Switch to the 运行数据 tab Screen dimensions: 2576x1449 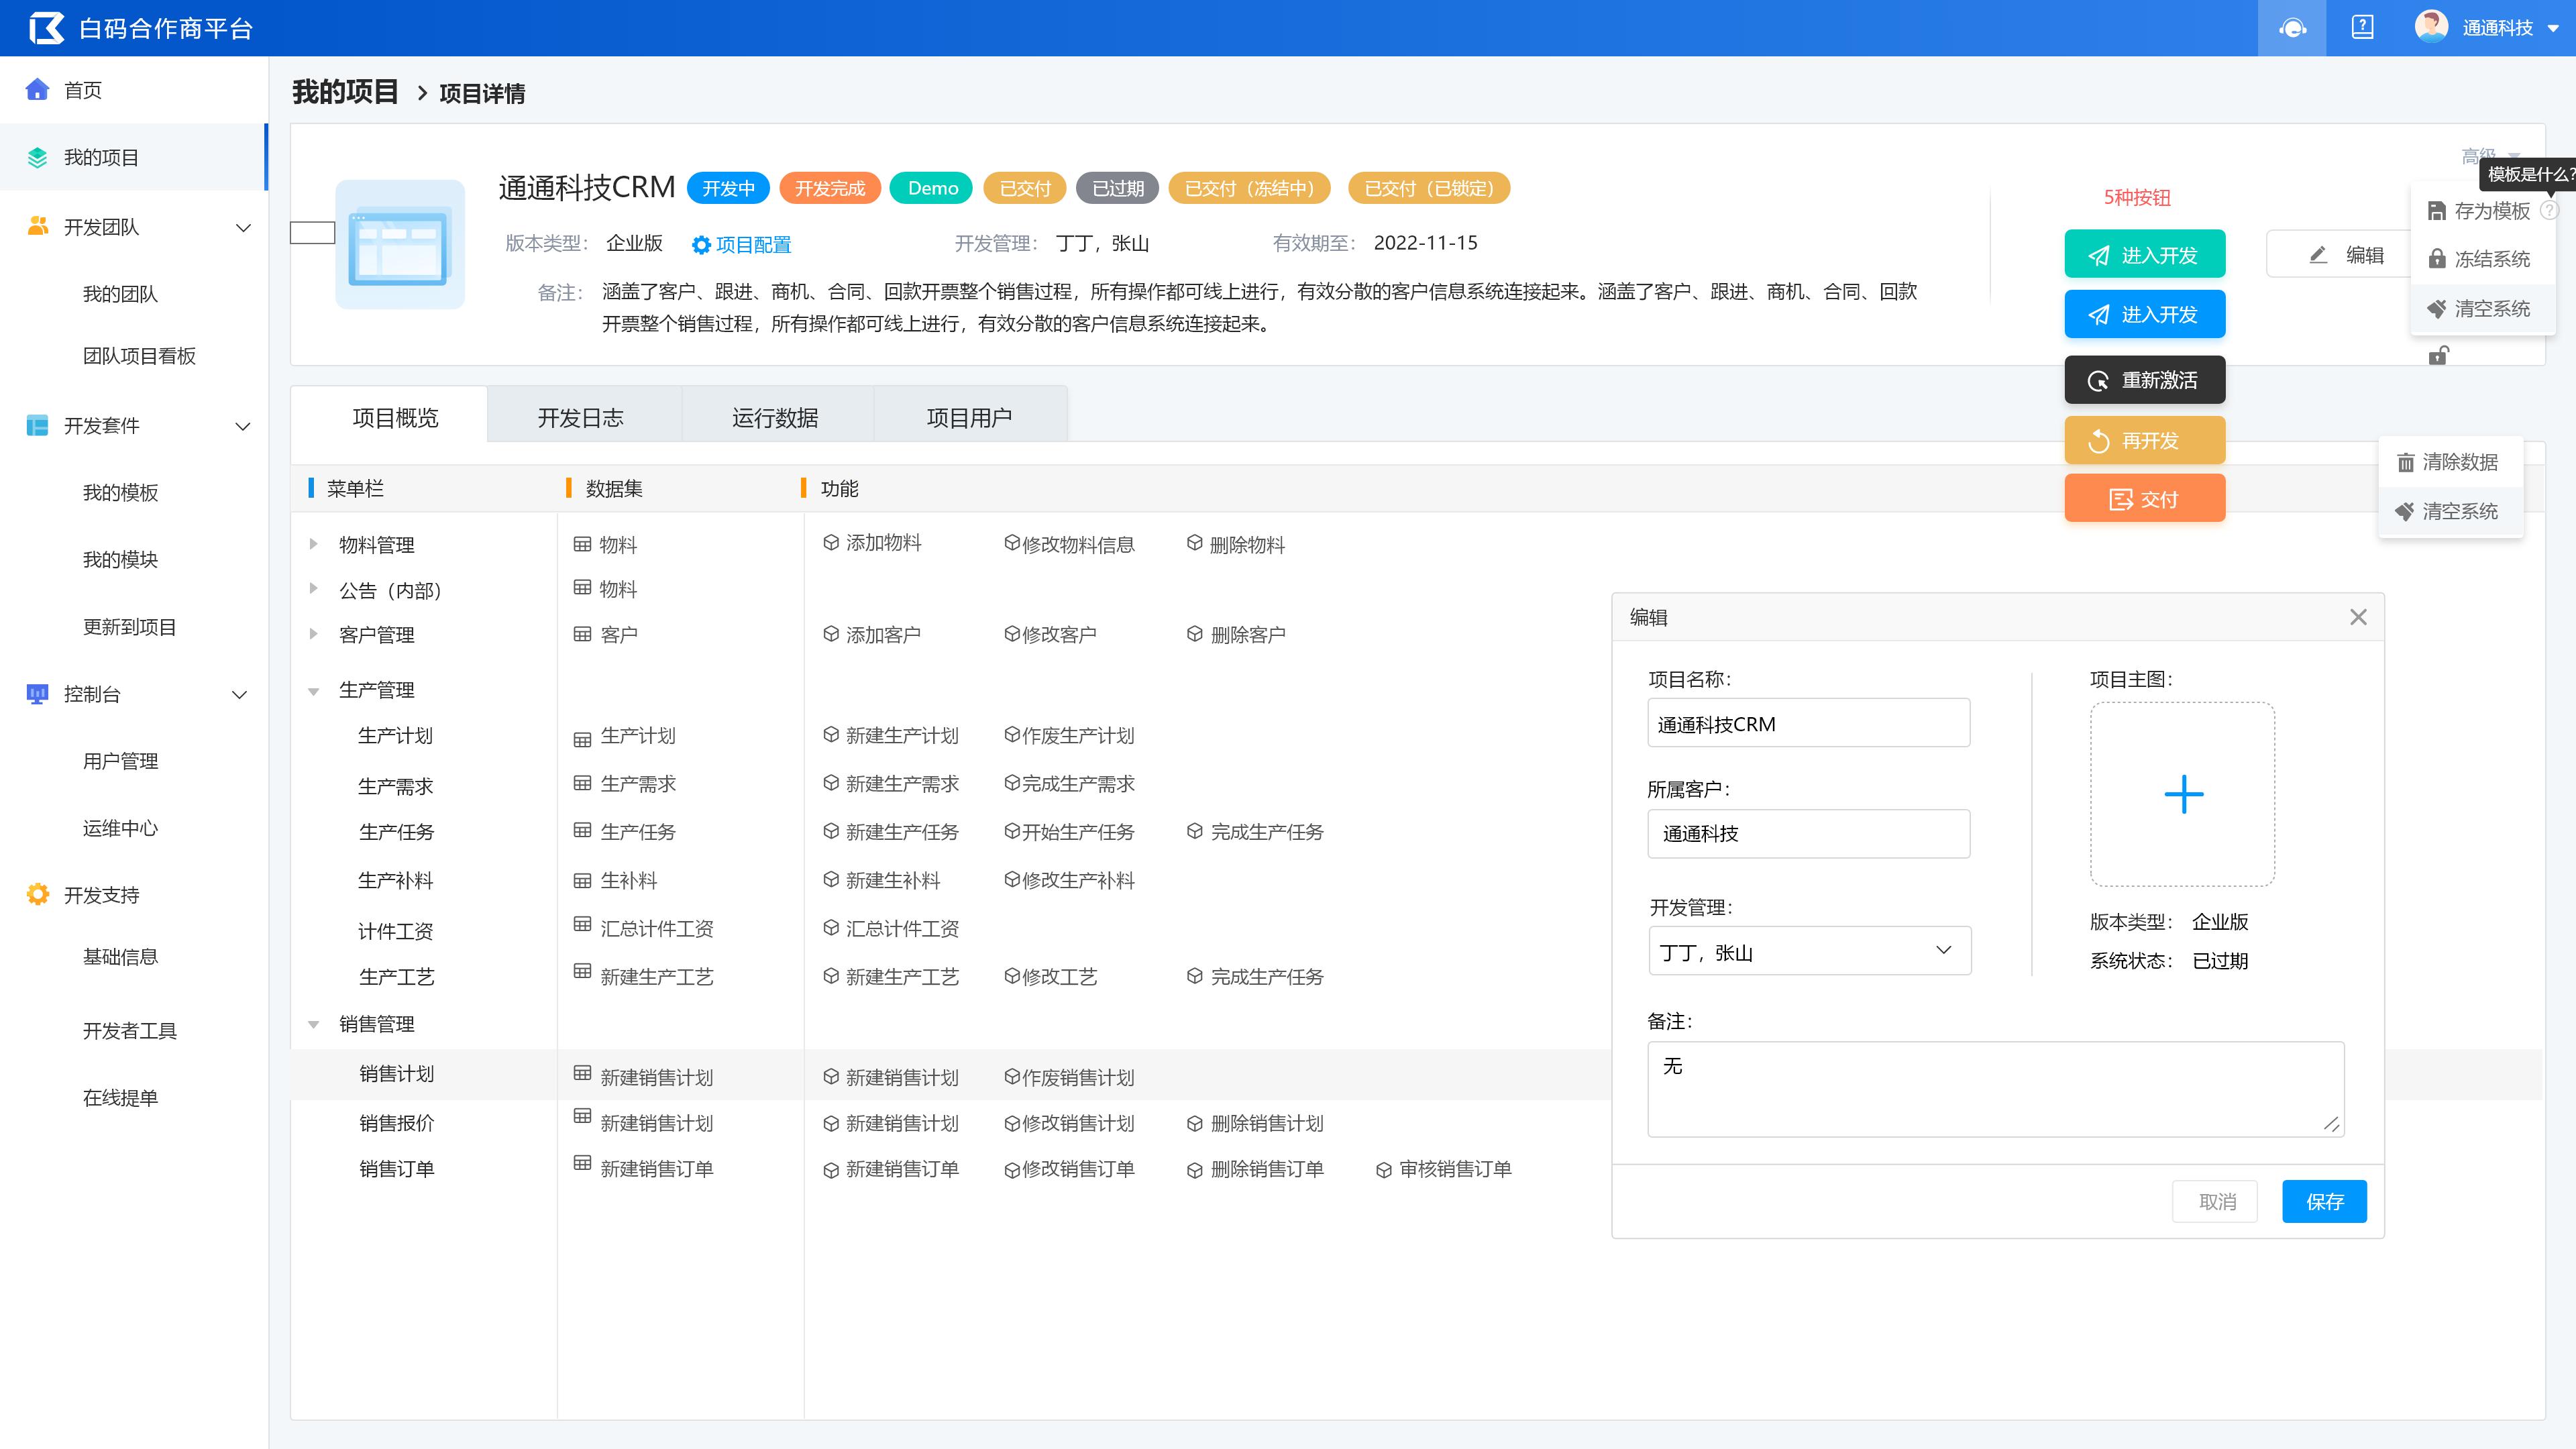[x=773, y=416]
